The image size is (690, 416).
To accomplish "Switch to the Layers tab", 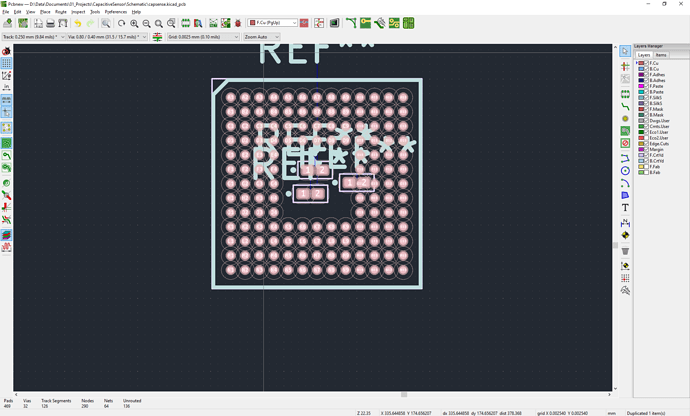I will (x=644, y=55).
